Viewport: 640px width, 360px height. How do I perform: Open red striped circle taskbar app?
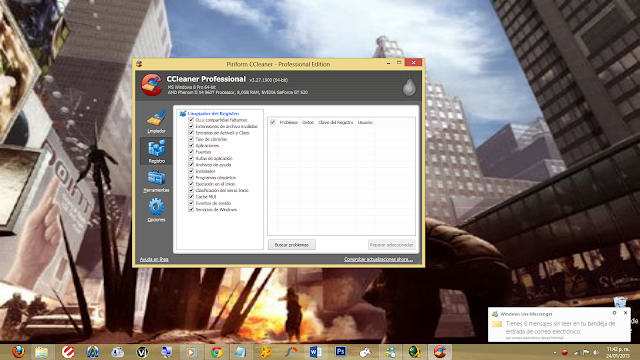(68, 352)
